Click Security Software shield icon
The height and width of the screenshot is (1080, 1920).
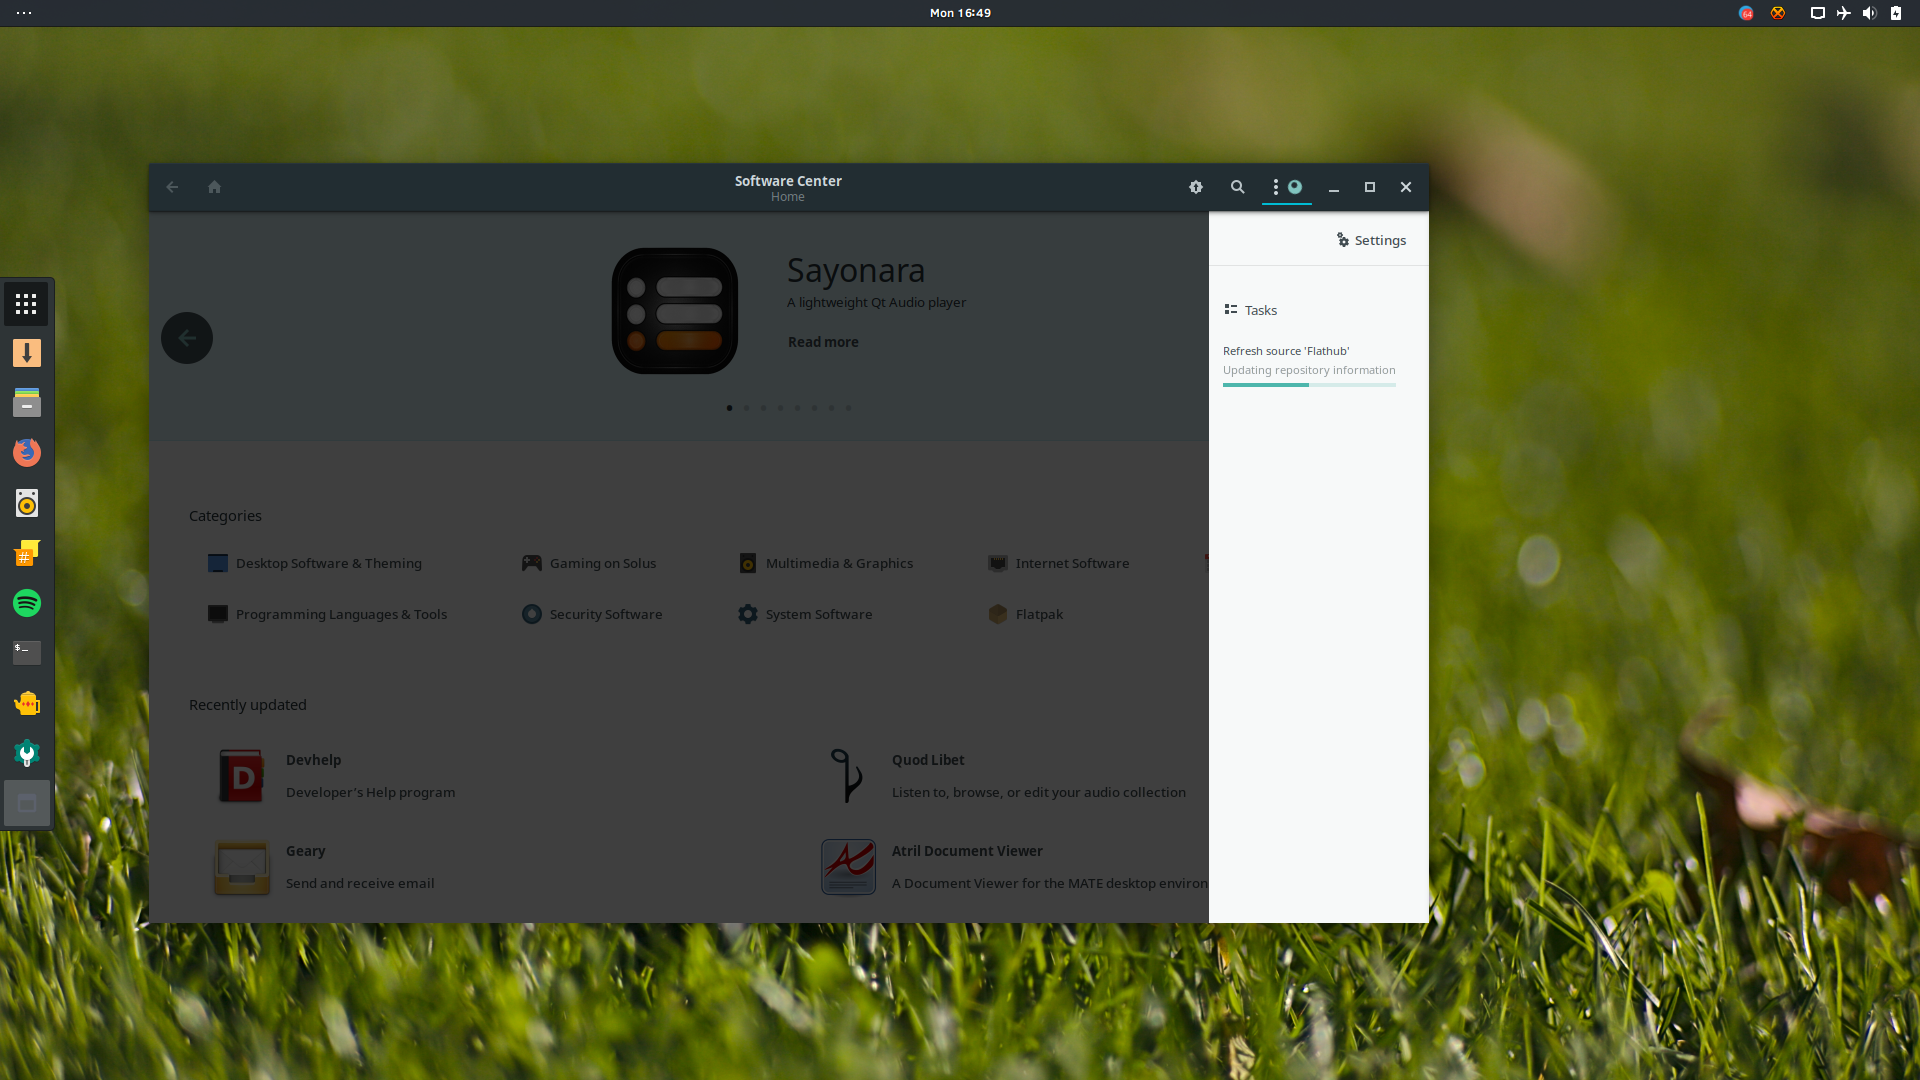[x=532, y=614]
